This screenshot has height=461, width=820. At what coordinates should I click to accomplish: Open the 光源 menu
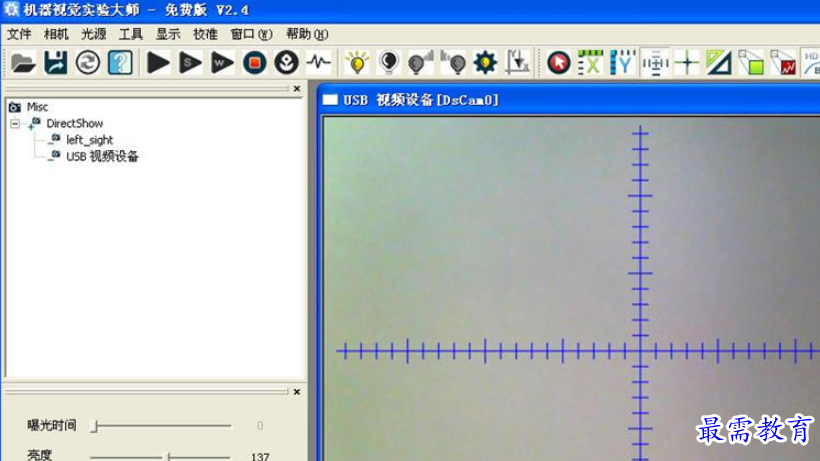click(x=94, y=34)
